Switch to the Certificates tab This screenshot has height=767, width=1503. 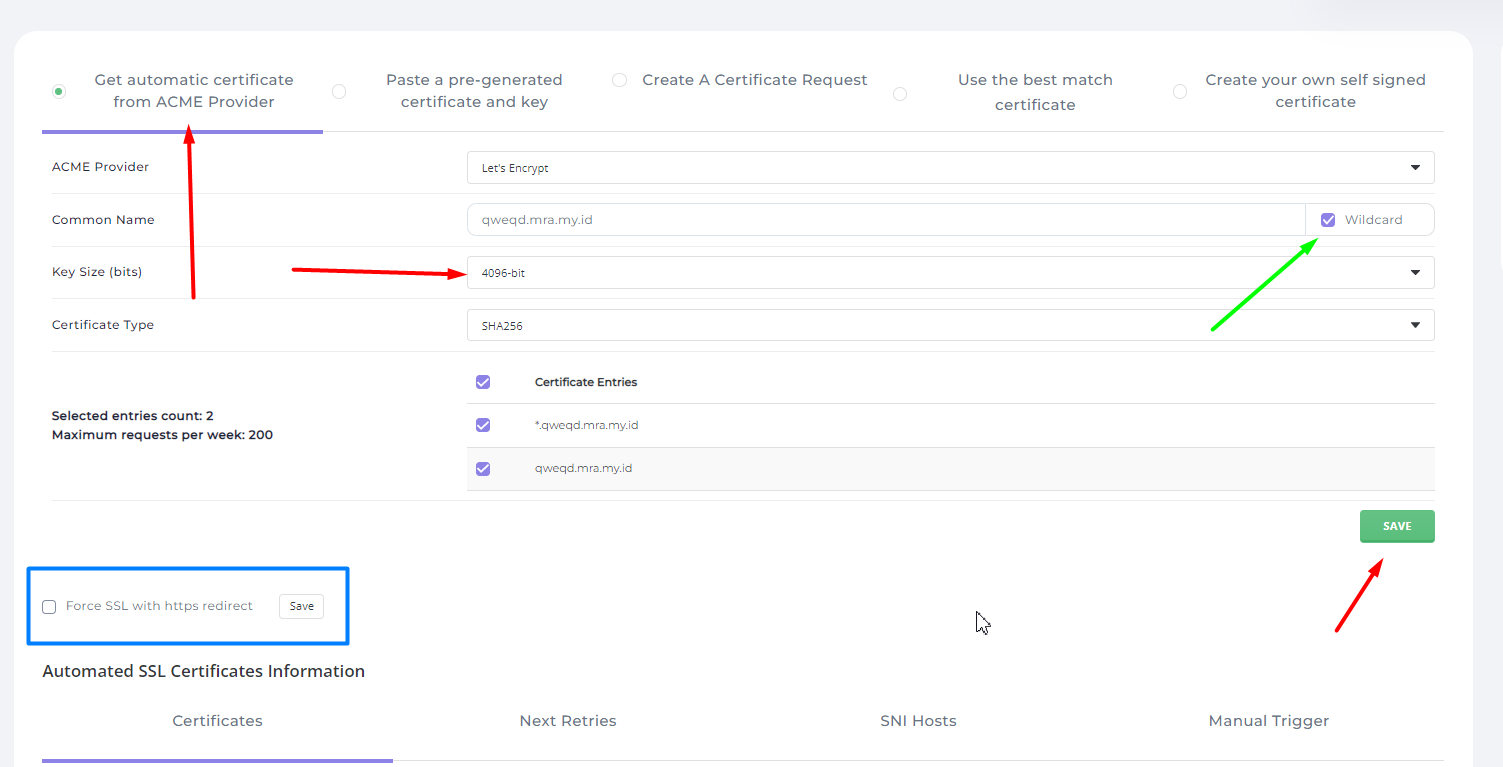coord(217,721)
